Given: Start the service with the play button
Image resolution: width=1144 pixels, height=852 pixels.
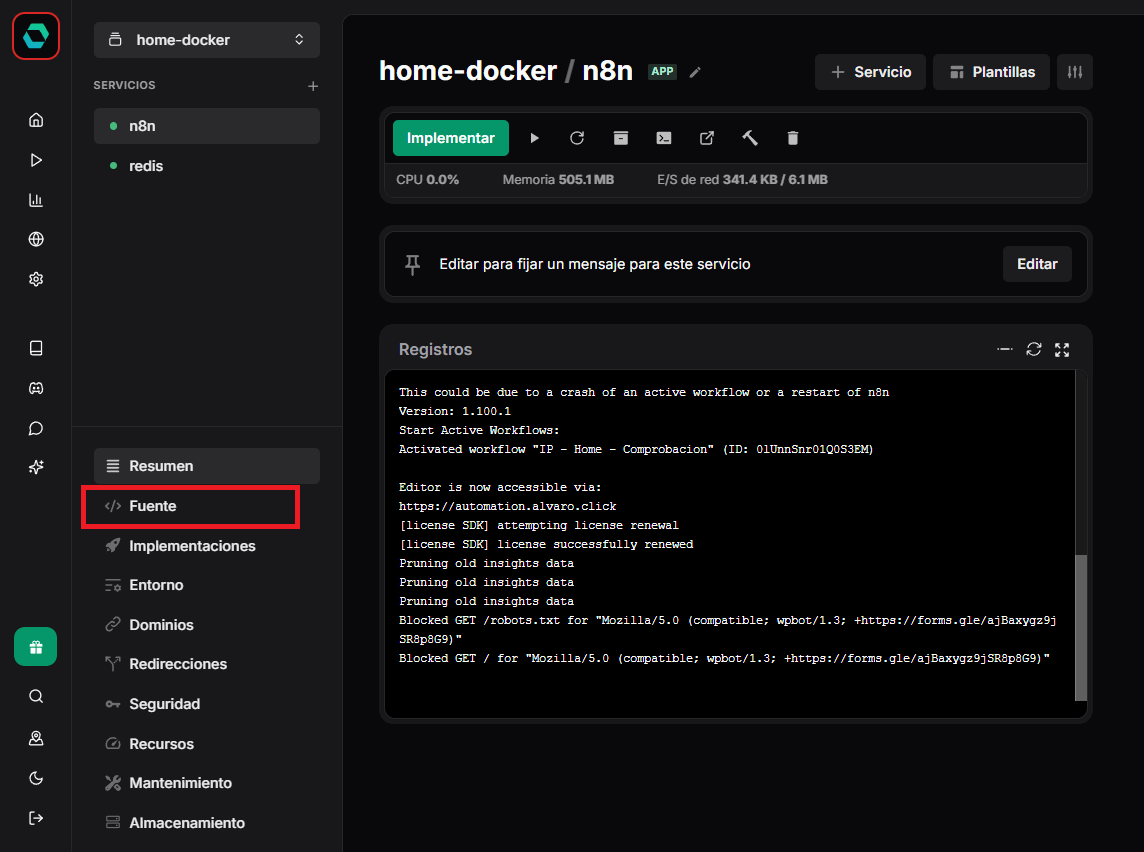Looking at the screenshot, I should click(x=534, y=138).
